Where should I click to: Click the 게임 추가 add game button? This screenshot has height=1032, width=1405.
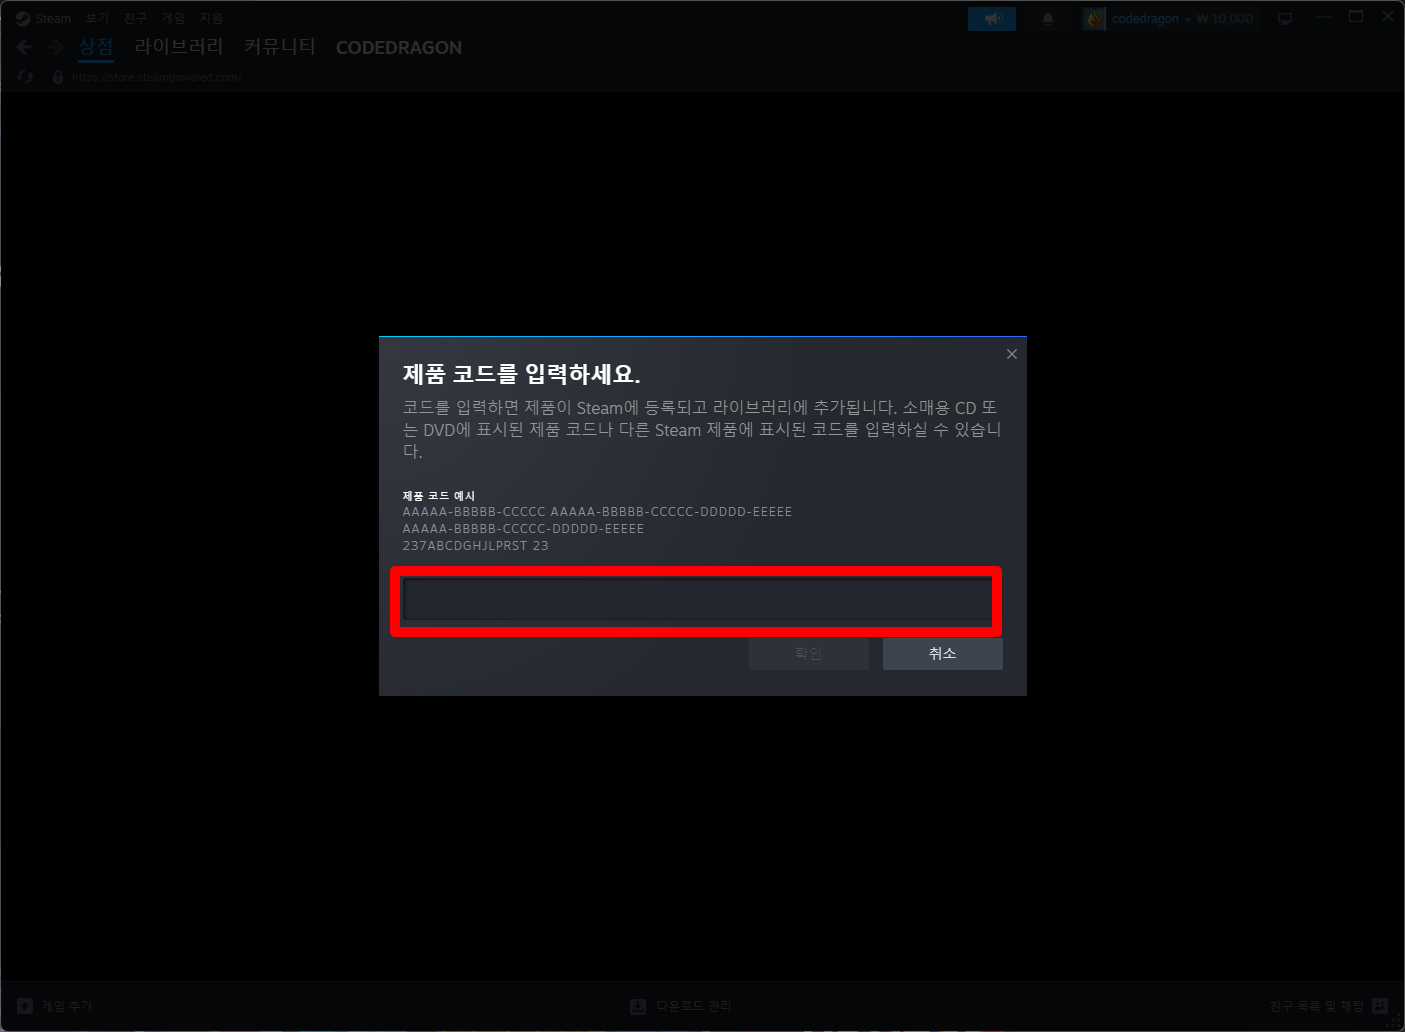click(55, 1006)
